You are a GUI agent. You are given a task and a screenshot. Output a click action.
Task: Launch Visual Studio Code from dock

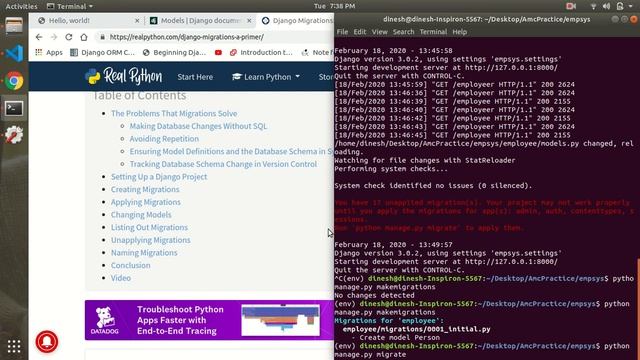click(x=14, y=53)
